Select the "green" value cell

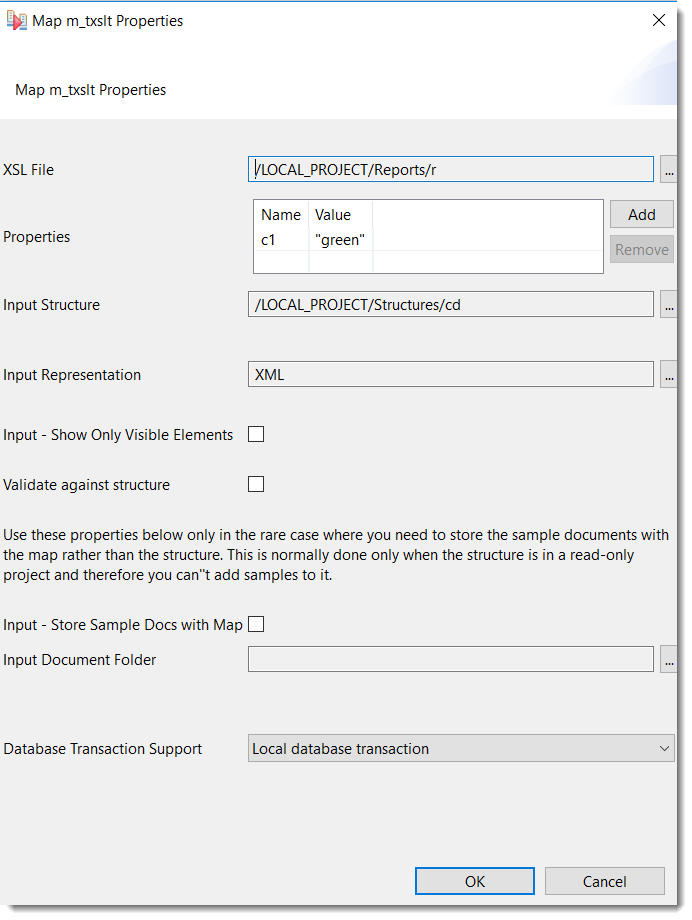340,240
